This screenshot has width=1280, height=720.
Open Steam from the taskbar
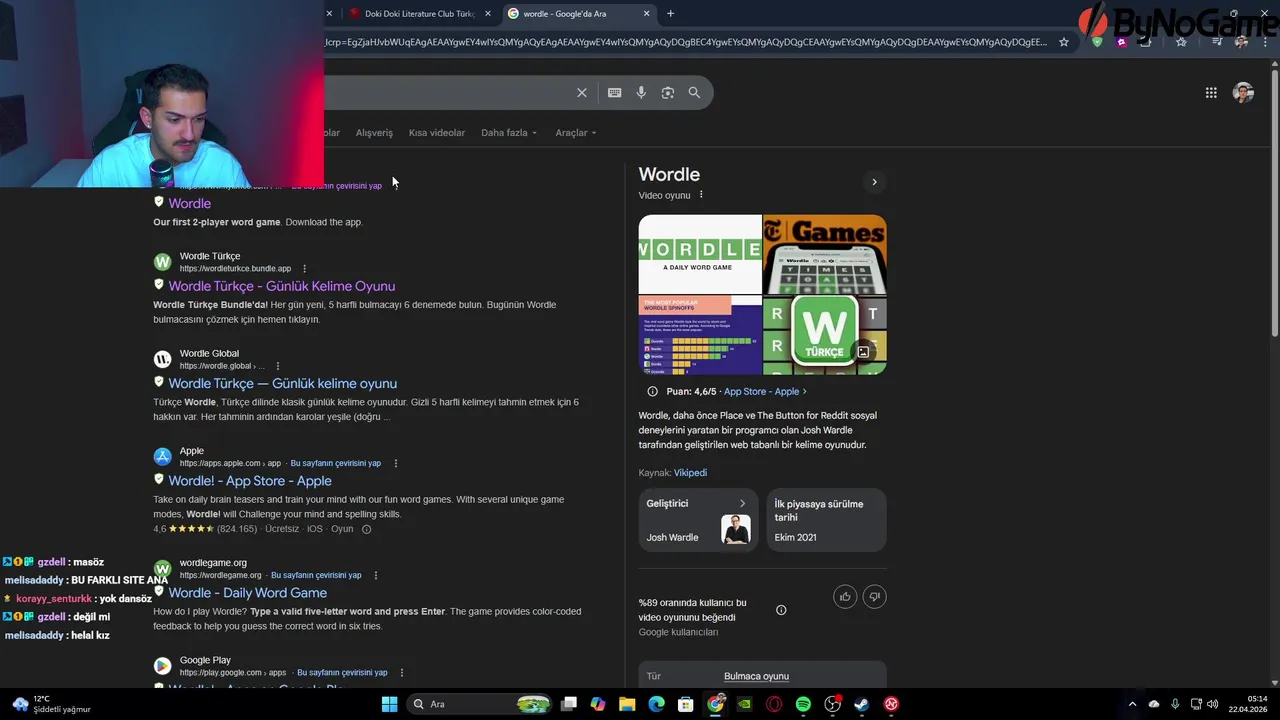(x=861, y=704)
